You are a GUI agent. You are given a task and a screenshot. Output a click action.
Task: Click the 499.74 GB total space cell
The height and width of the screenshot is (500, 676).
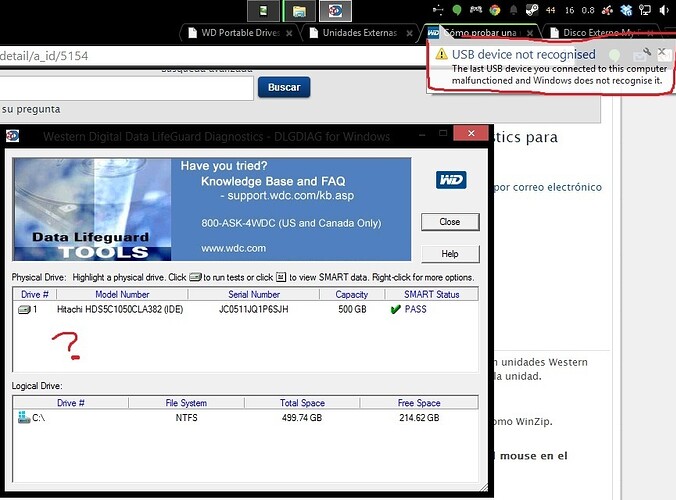pyautogui.click(x=302, y=417)
